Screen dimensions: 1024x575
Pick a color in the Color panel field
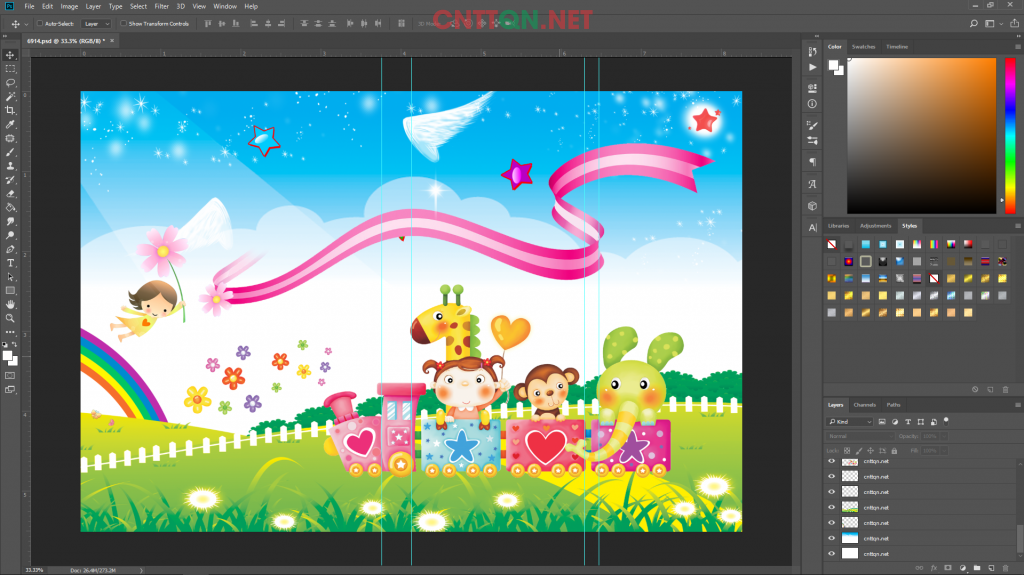[921, 136]
